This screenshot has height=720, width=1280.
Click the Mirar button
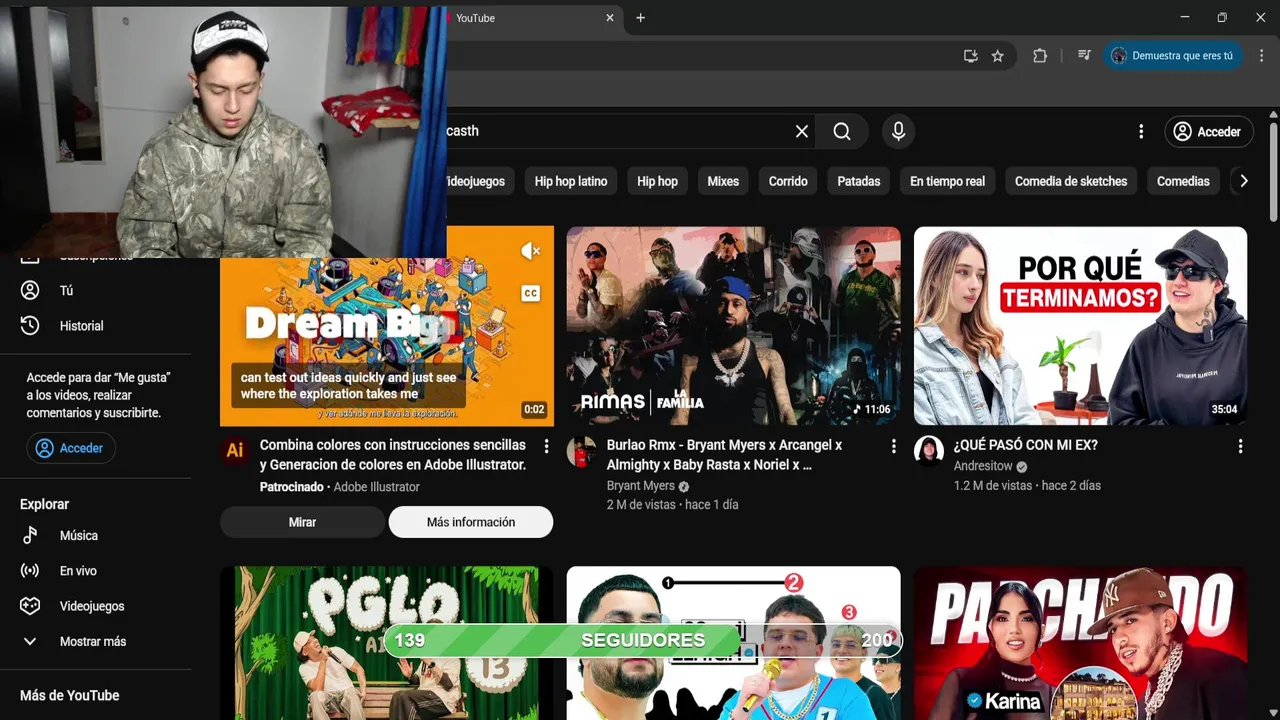[302, 522]
